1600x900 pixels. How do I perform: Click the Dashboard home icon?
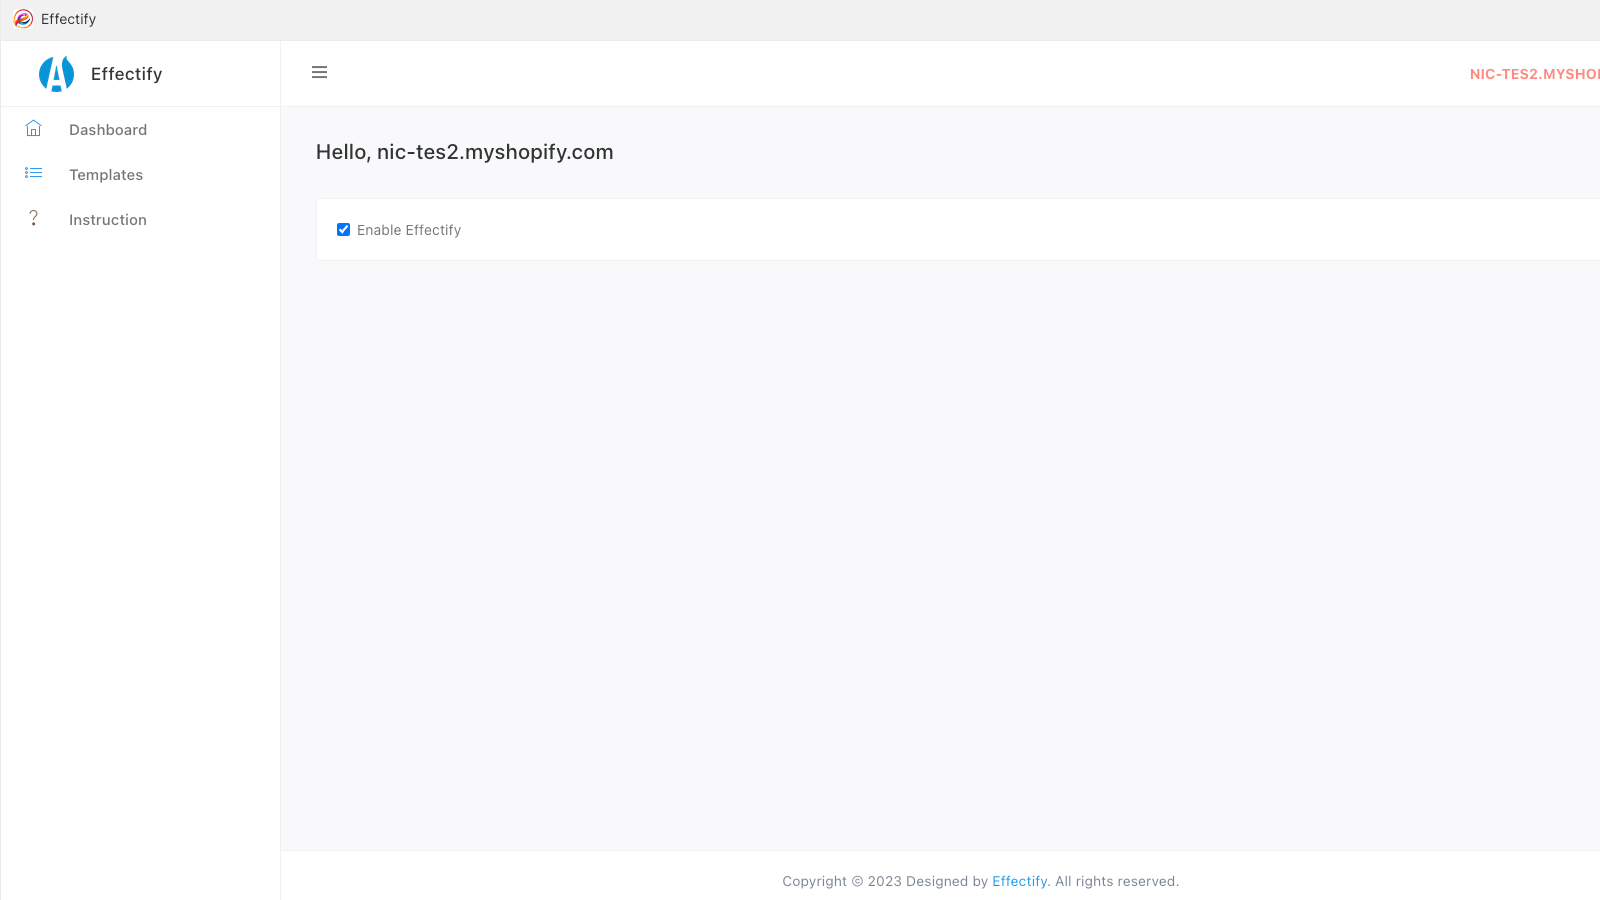tap(33, 128)
